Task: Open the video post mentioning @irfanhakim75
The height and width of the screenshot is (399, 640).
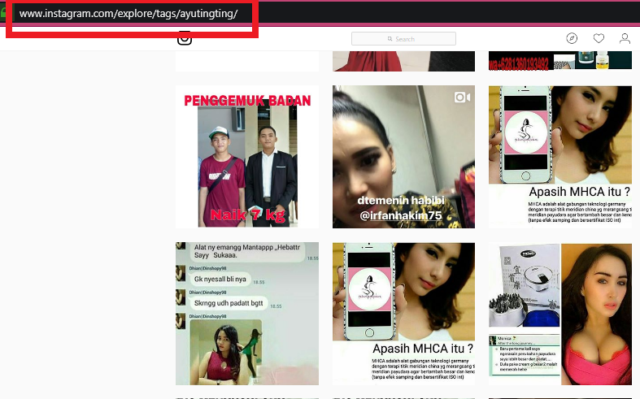Action: (403, 156)
